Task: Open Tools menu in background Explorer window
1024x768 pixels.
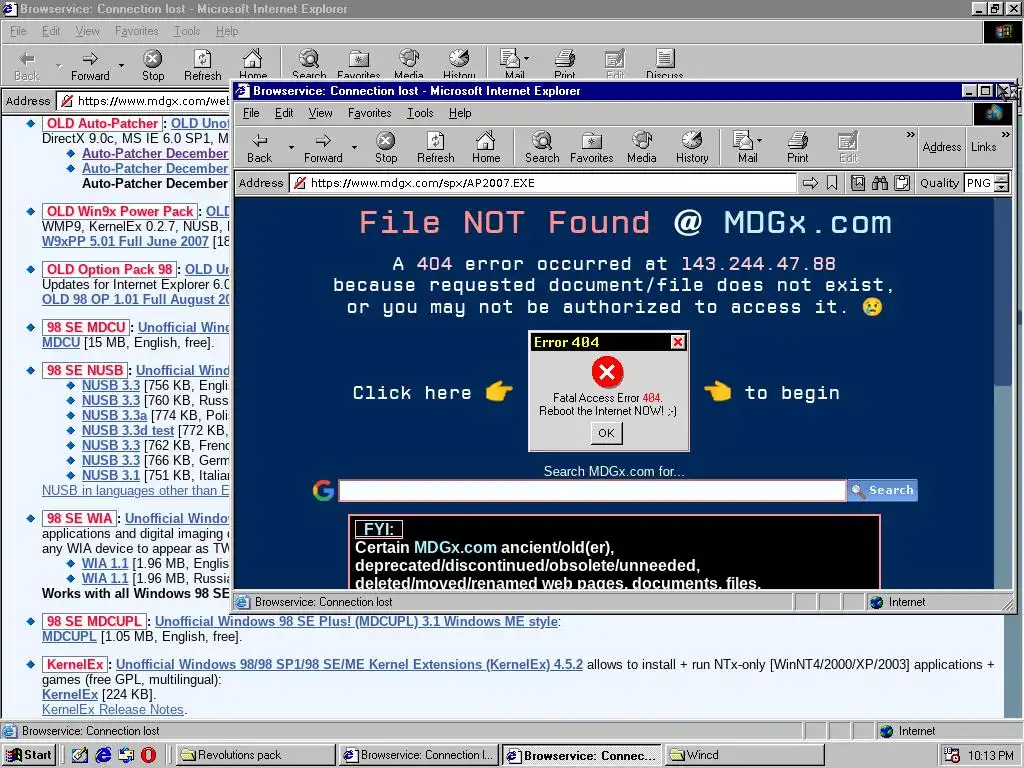Action: [x=187, y=31]
